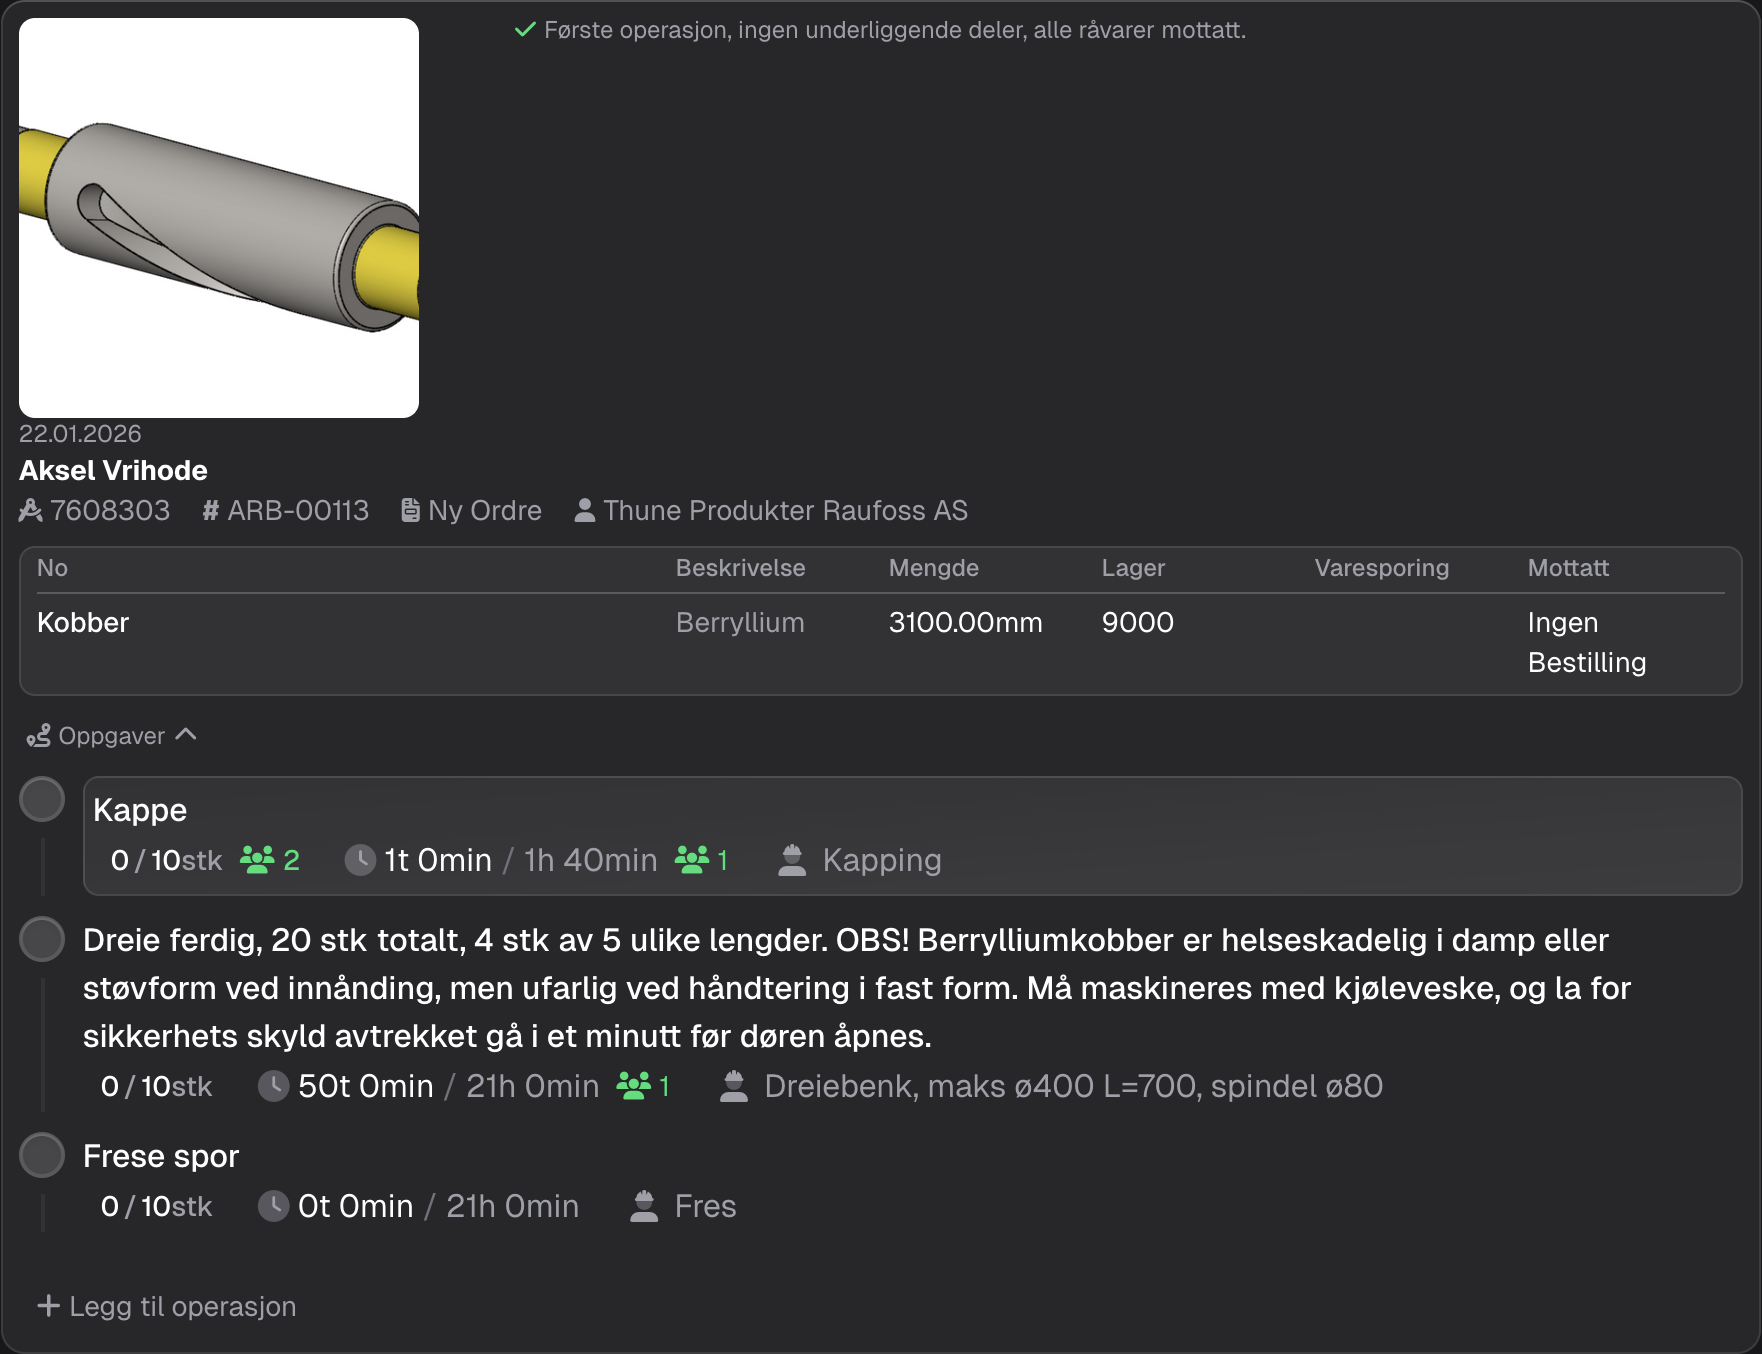Click the worker icon beside Dreiebenk resource
1762x1354 pixels.
point(734,1086)
